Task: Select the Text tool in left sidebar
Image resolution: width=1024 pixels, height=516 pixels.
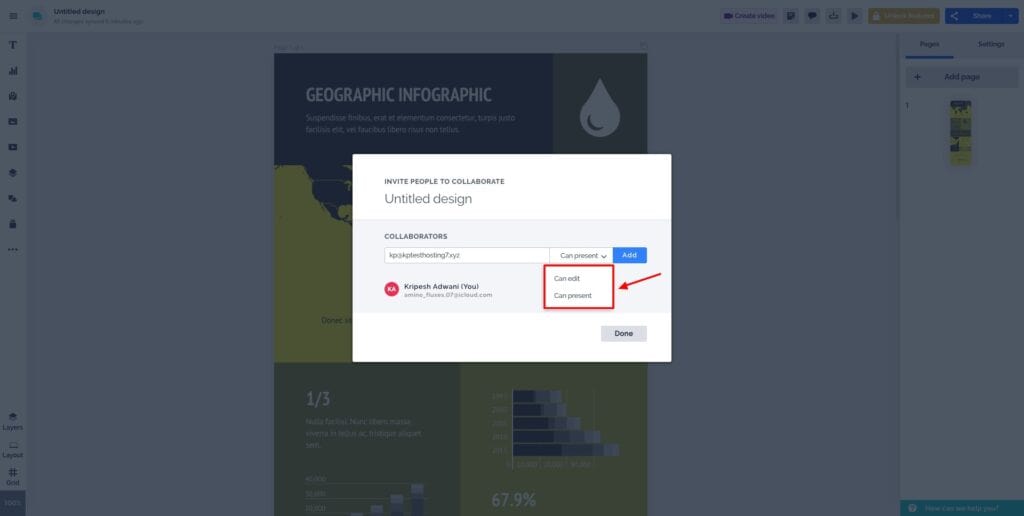Action: (x=13, y=45)
